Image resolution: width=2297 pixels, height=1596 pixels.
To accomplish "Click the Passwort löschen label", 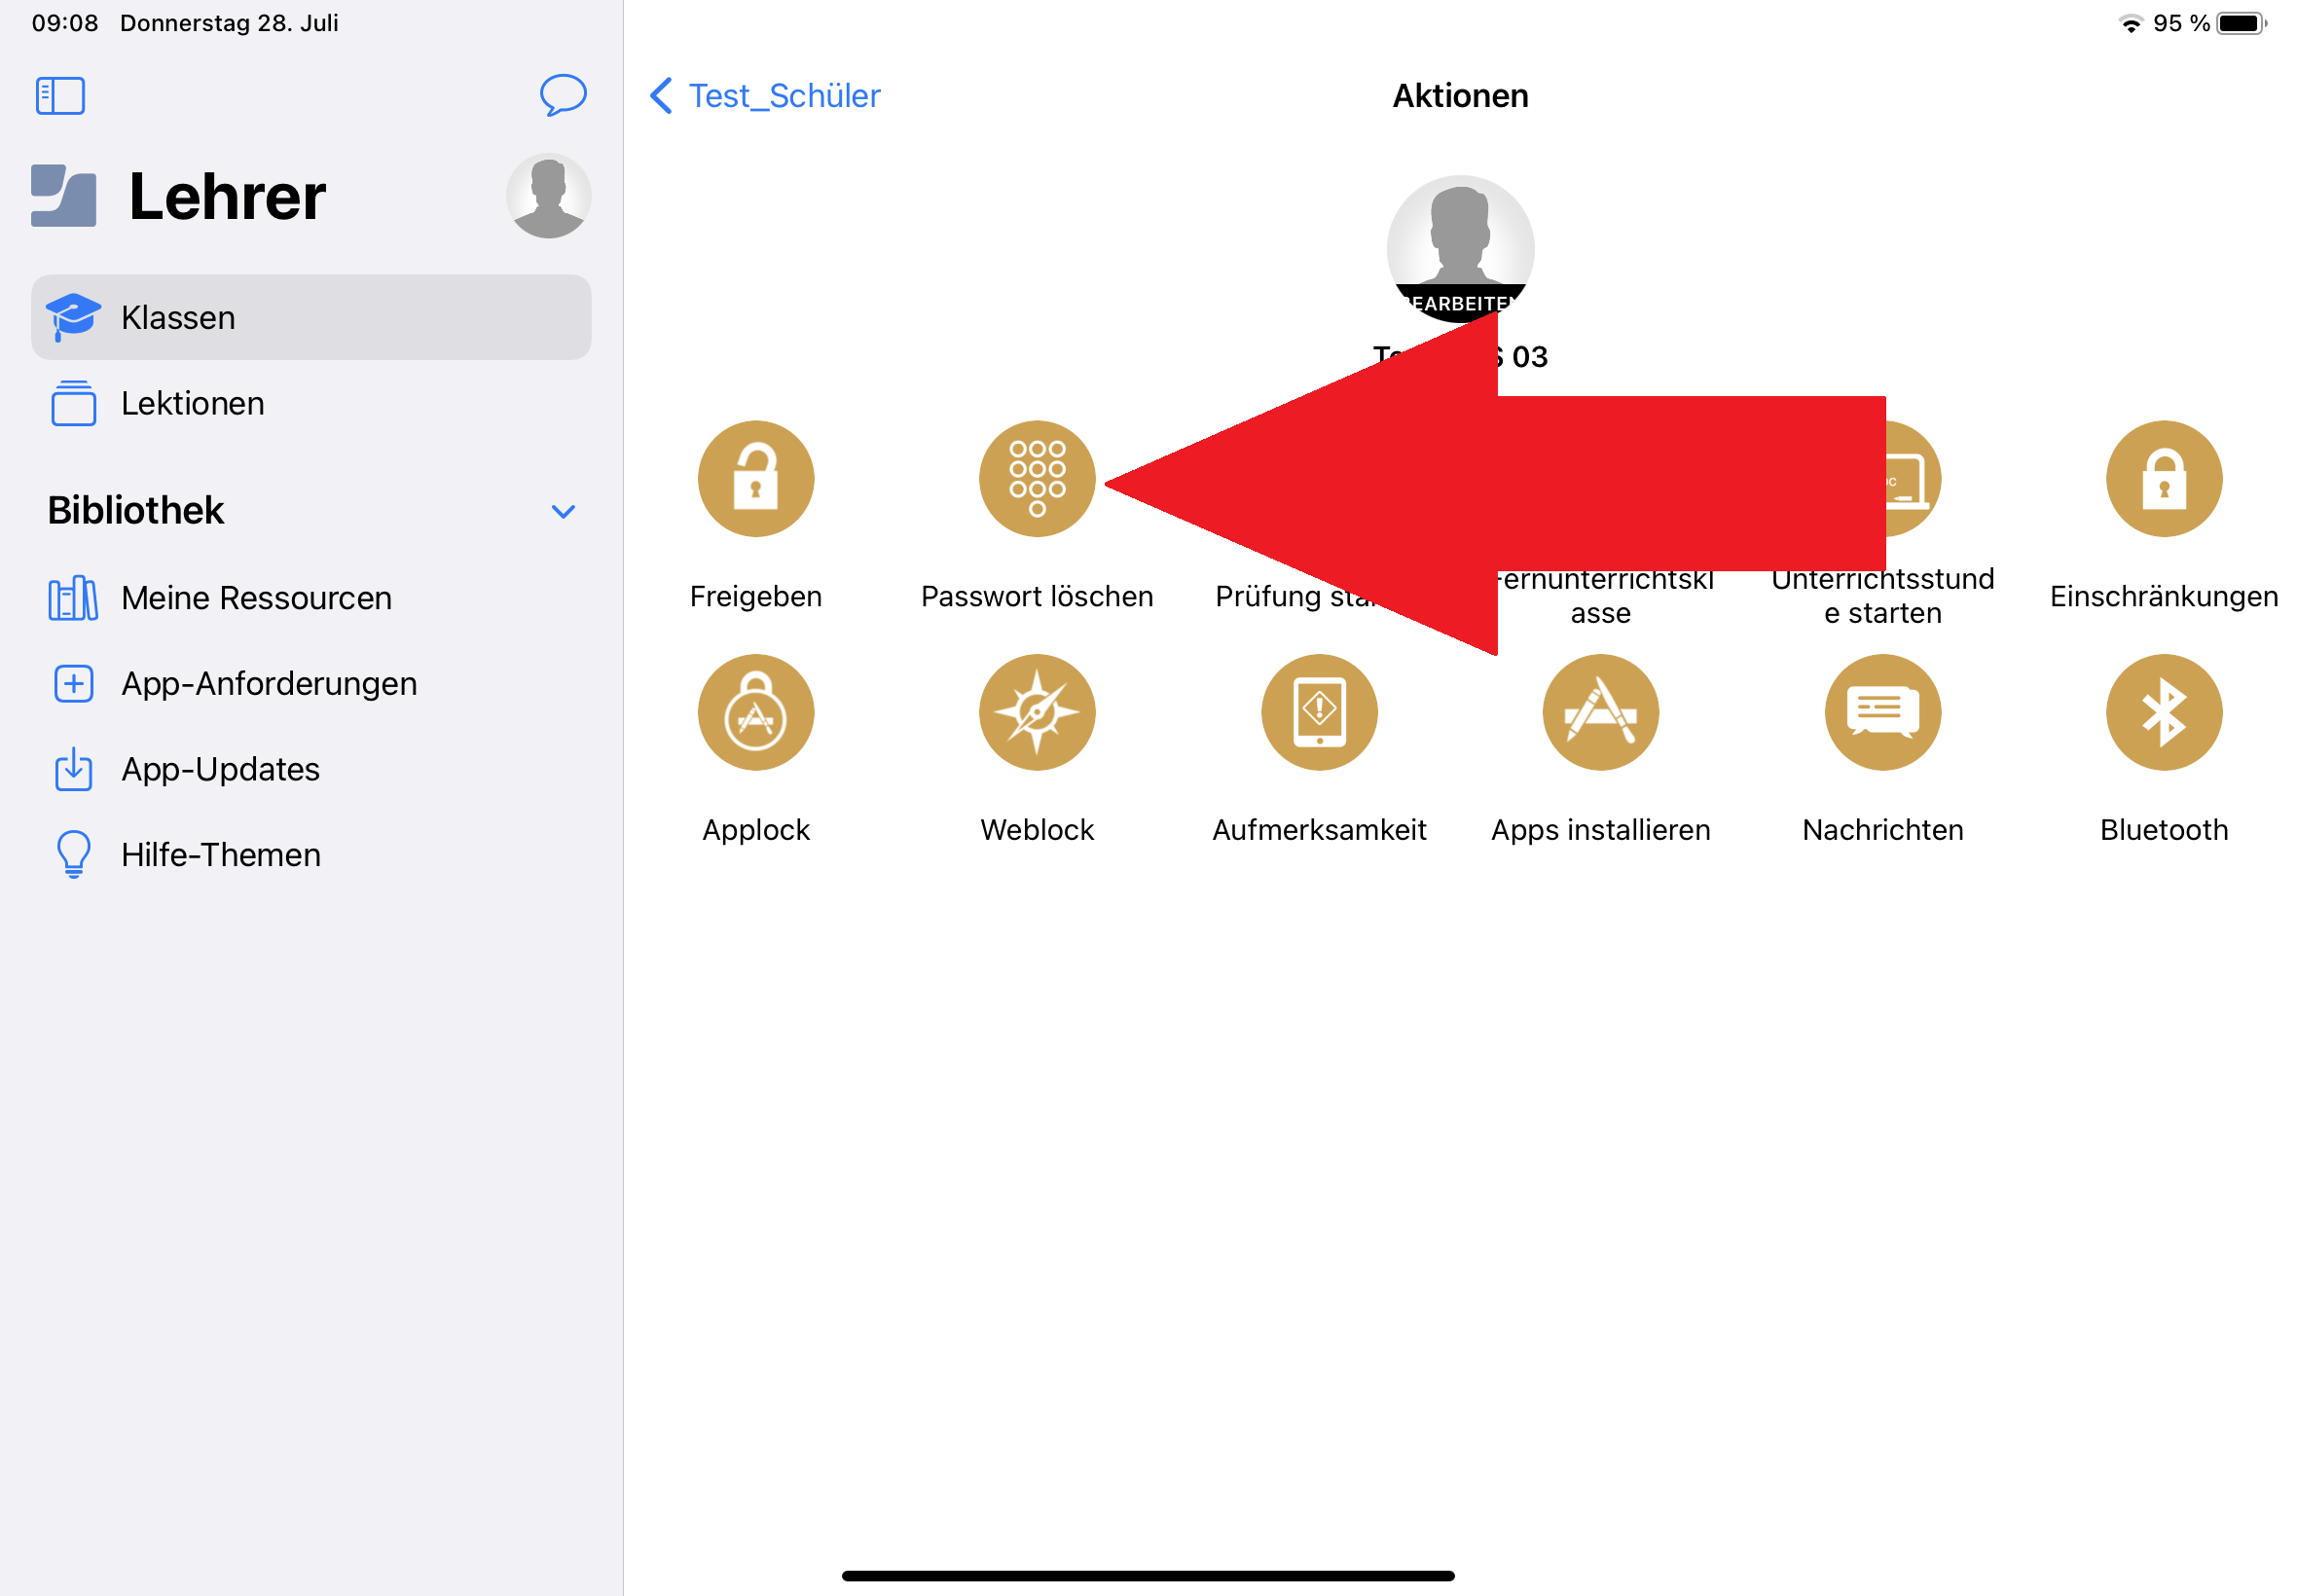I will tap(1037, 597).
